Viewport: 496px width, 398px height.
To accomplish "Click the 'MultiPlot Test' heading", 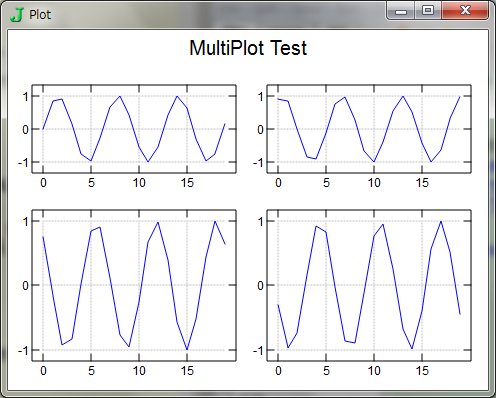I will click(x=248, y=48).
